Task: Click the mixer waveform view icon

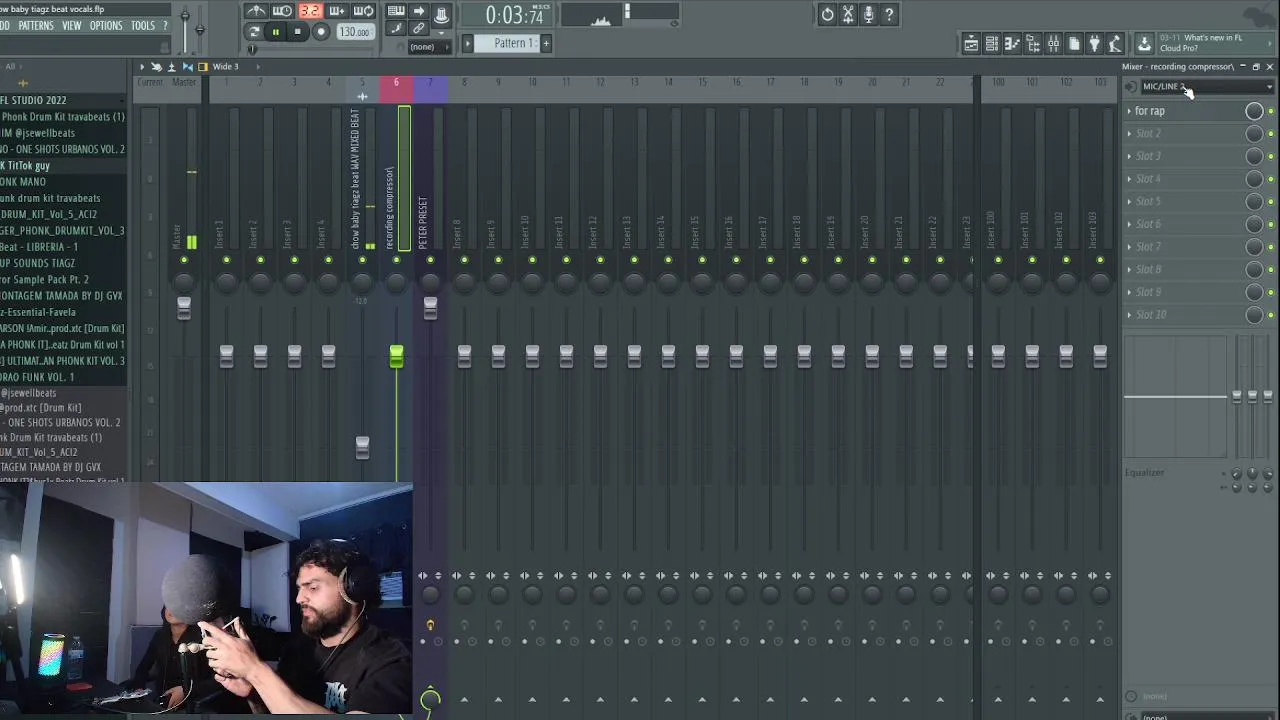Action: coord(171,67)
